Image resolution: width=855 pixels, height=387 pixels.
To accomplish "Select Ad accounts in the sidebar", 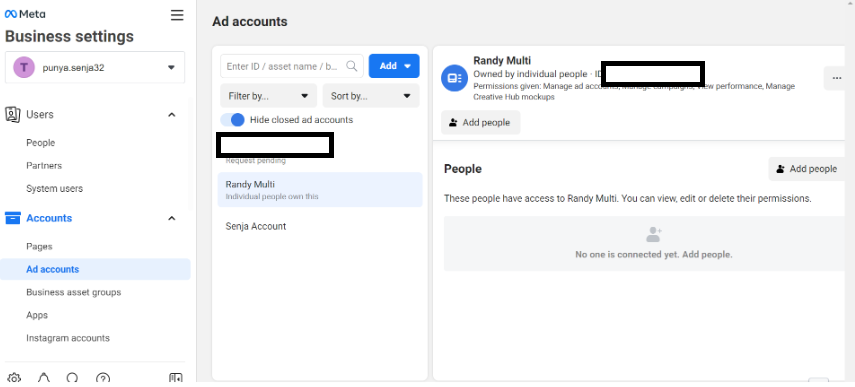I will [95, 269].
